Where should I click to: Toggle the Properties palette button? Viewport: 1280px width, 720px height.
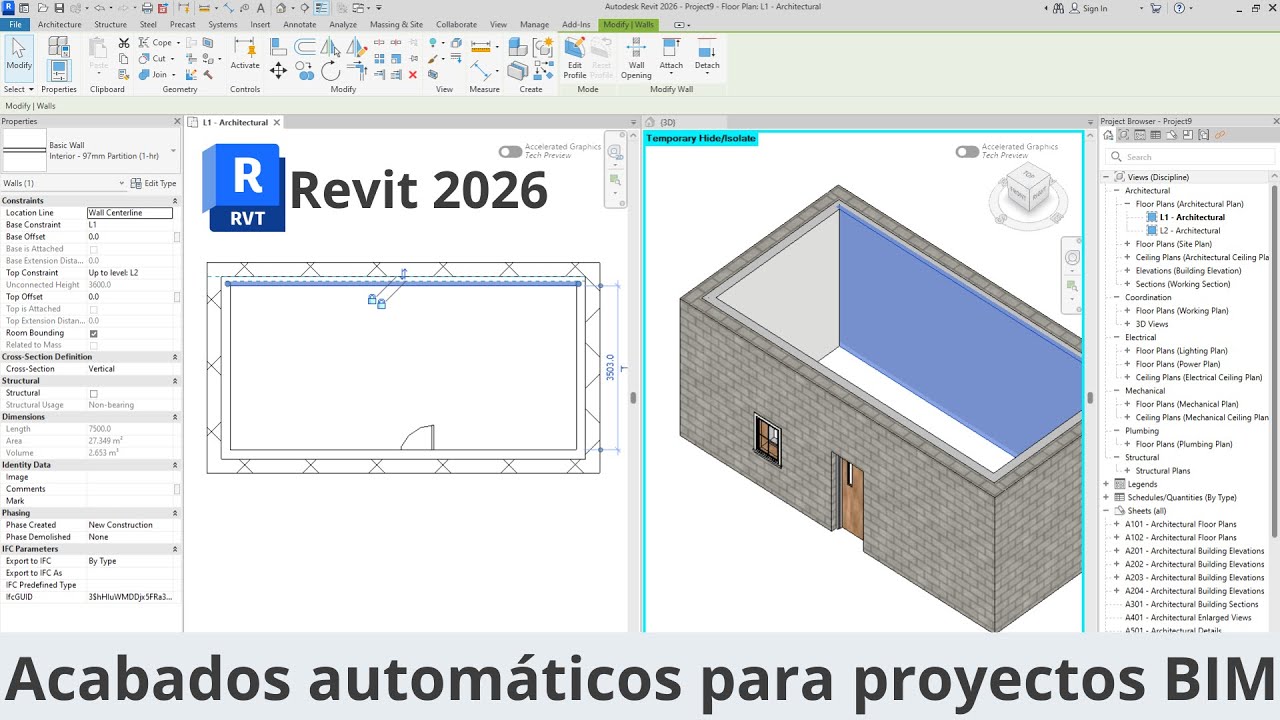[58, 70]
